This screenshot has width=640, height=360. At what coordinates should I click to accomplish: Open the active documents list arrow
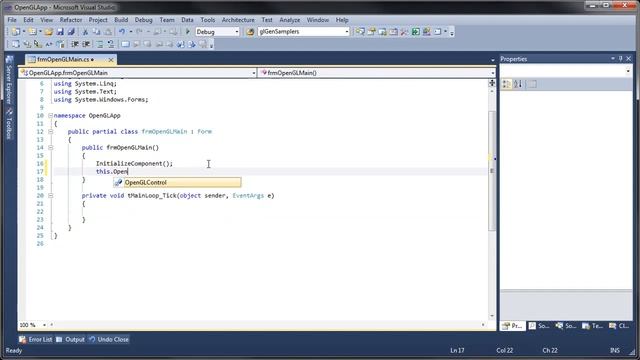pos(493,60)
